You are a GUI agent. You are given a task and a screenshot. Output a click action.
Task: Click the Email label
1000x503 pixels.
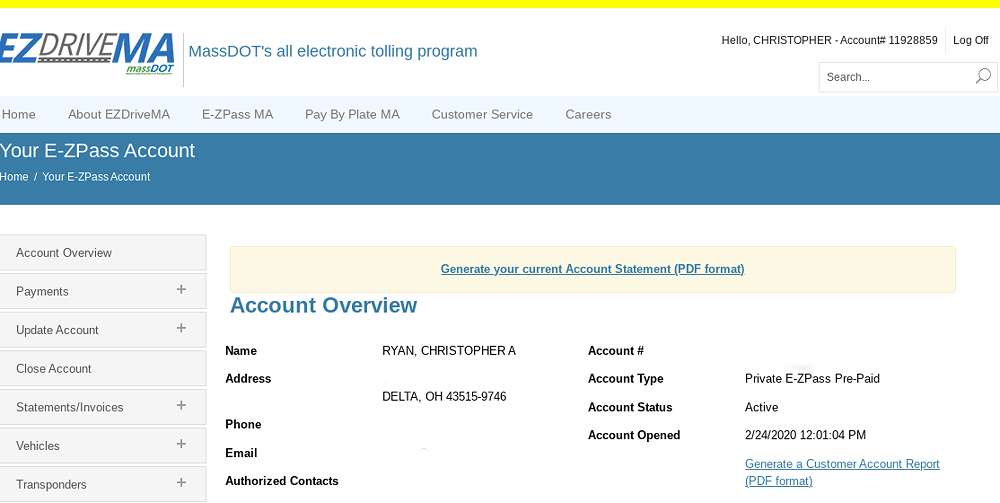(x=241, y=453)
